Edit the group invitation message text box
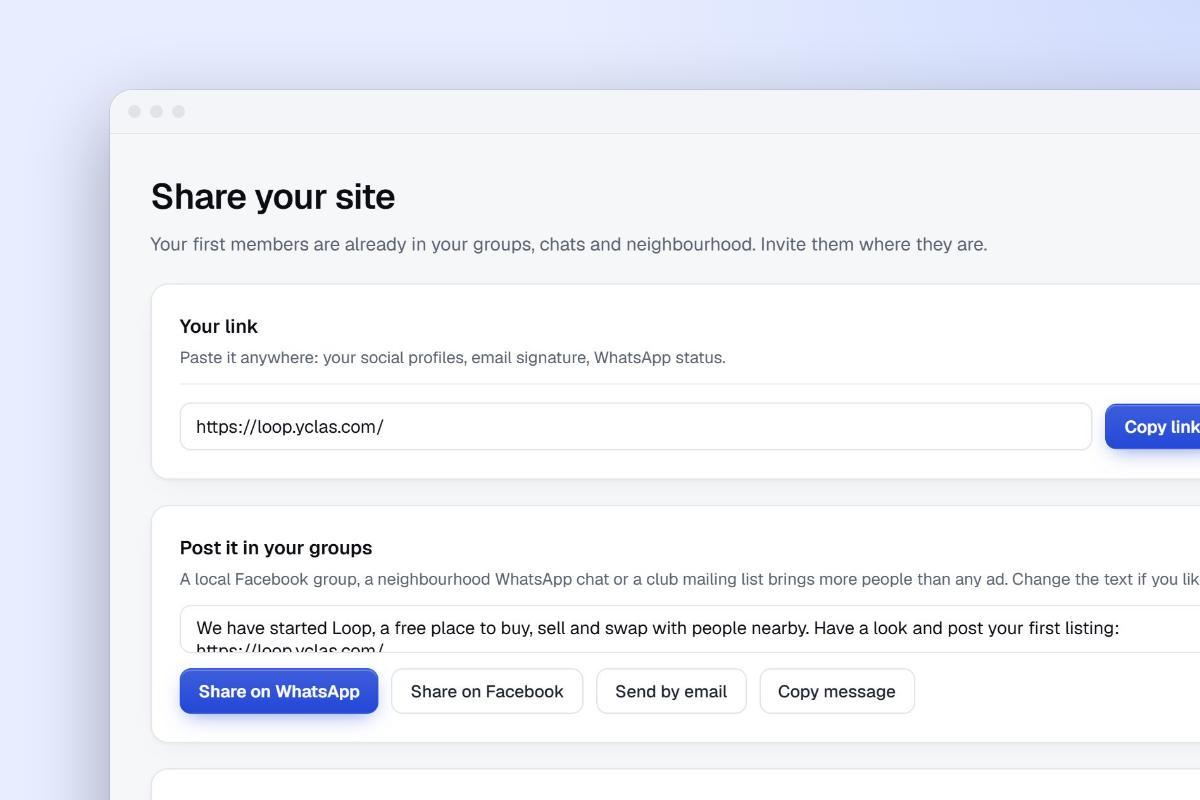 690,629
